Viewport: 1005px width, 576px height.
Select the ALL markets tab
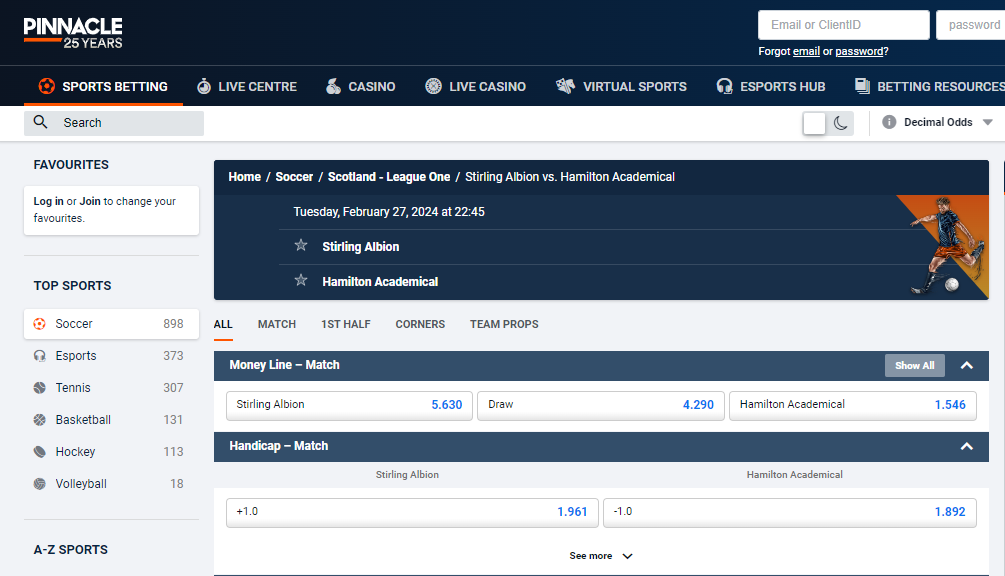point(223,324)
